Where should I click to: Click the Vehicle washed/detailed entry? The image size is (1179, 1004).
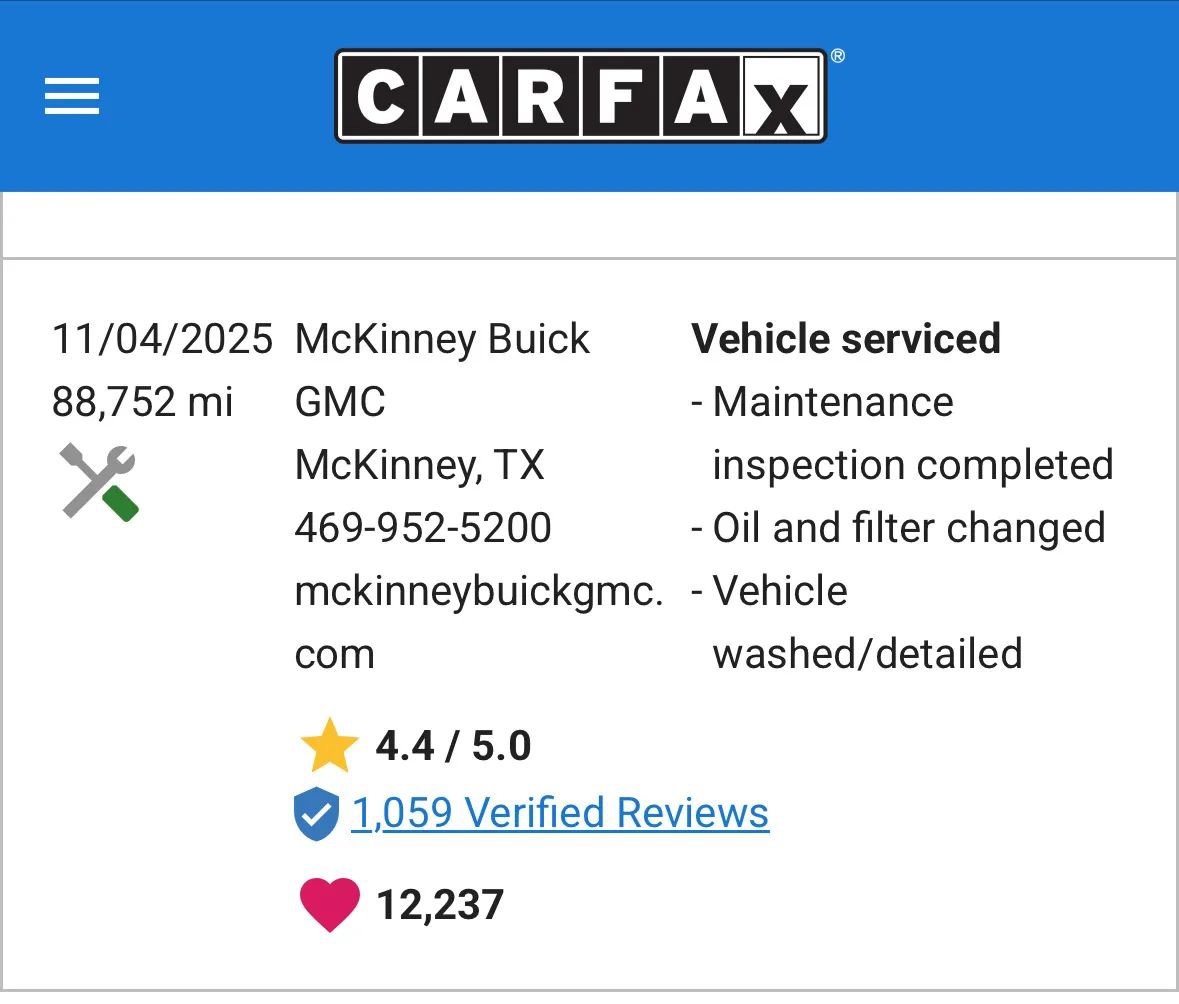click(860, 622)
